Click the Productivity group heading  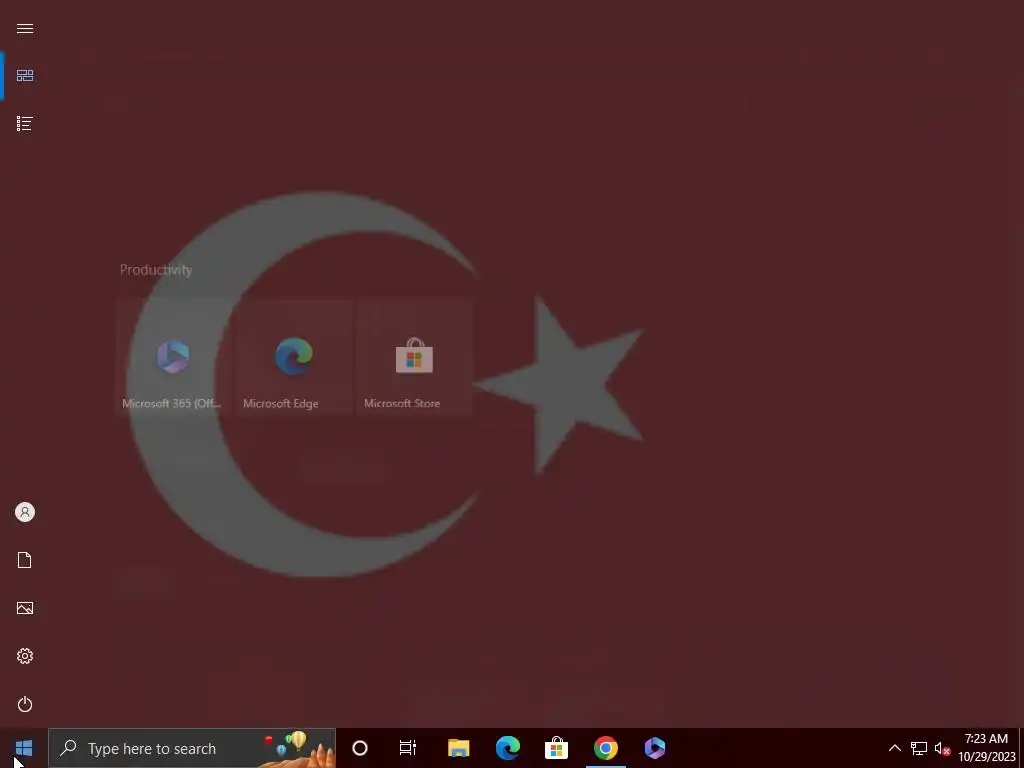point(156,270)
